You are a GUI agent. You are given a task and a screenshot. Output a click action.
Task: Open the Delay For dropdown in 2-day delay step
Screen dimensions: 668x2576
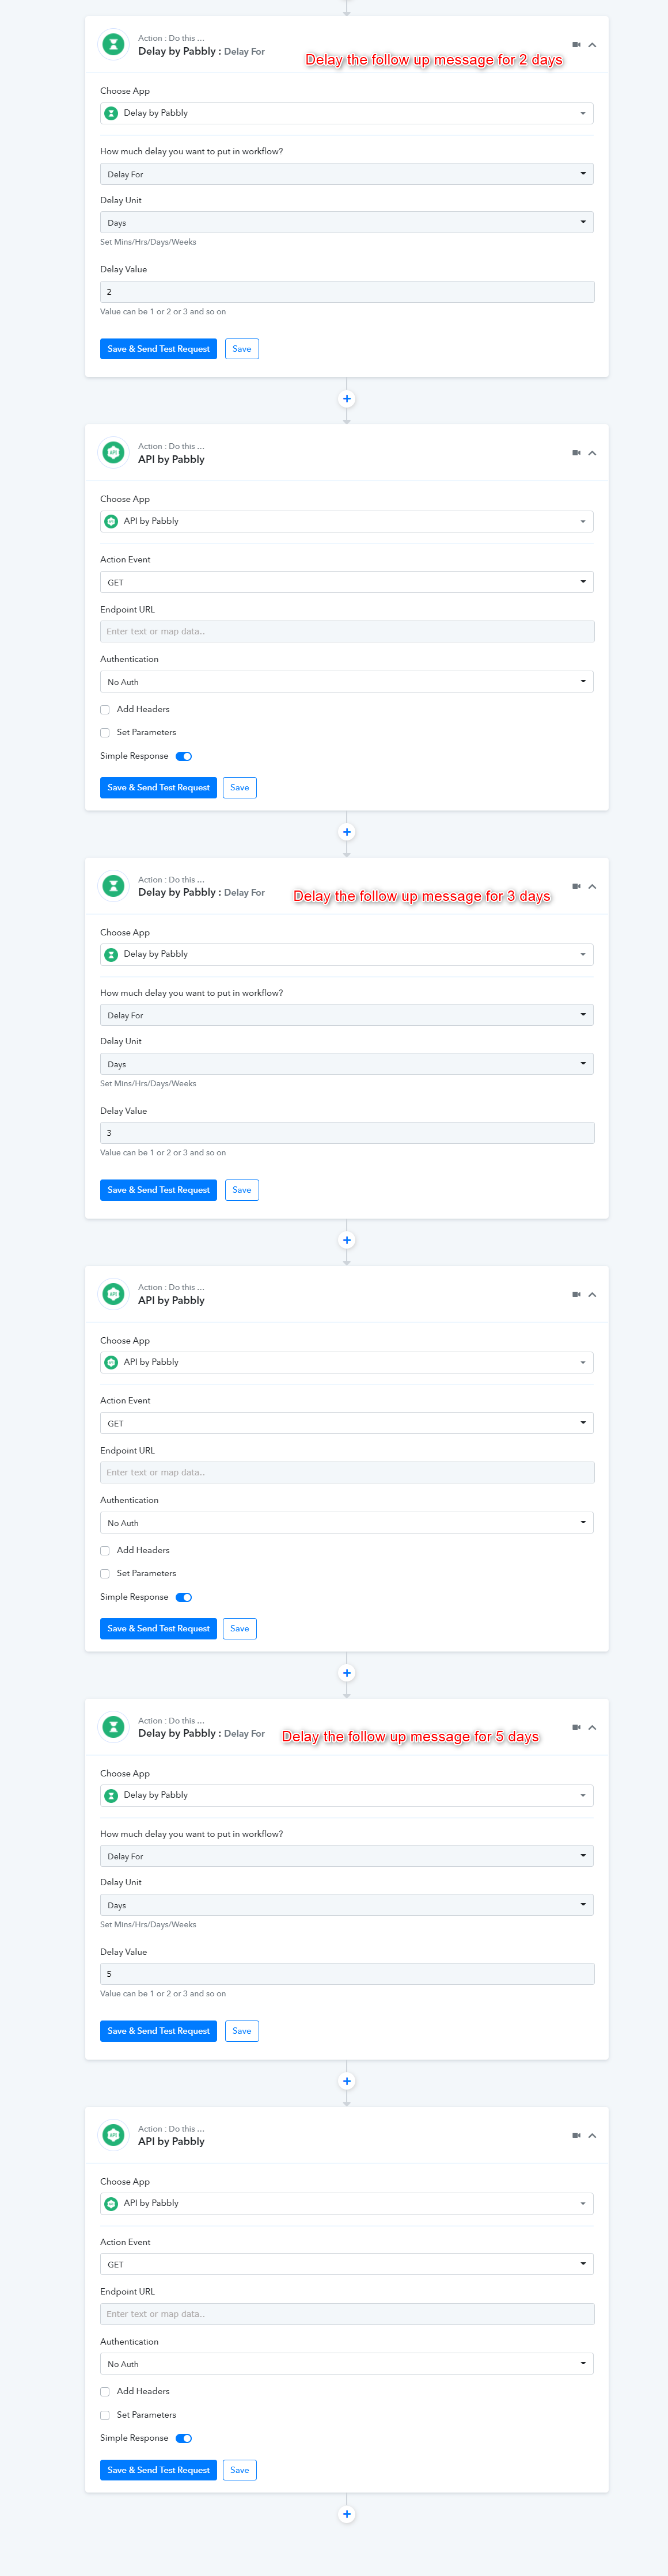click(x=347, y=174)
